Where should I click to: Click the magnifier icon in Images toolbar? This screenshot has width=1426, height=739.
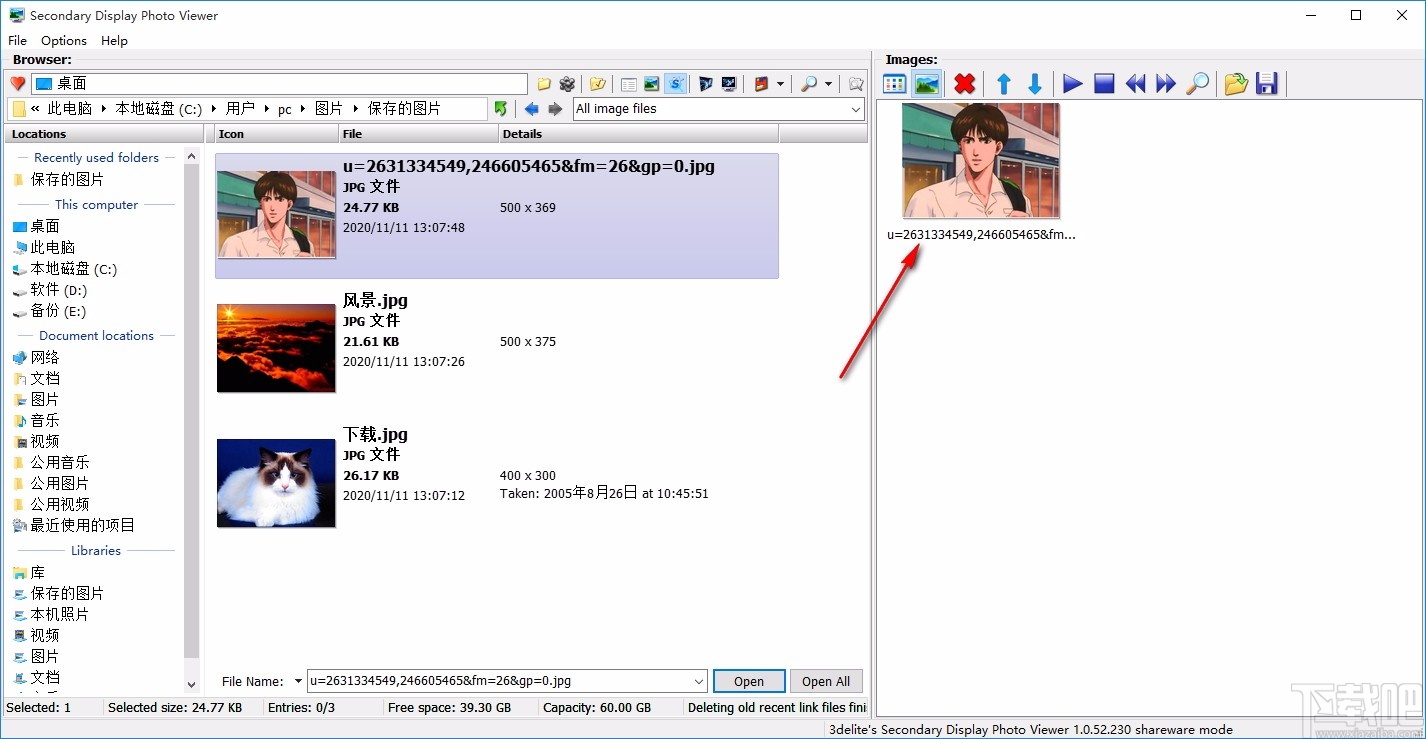[x=1197, y=84]
